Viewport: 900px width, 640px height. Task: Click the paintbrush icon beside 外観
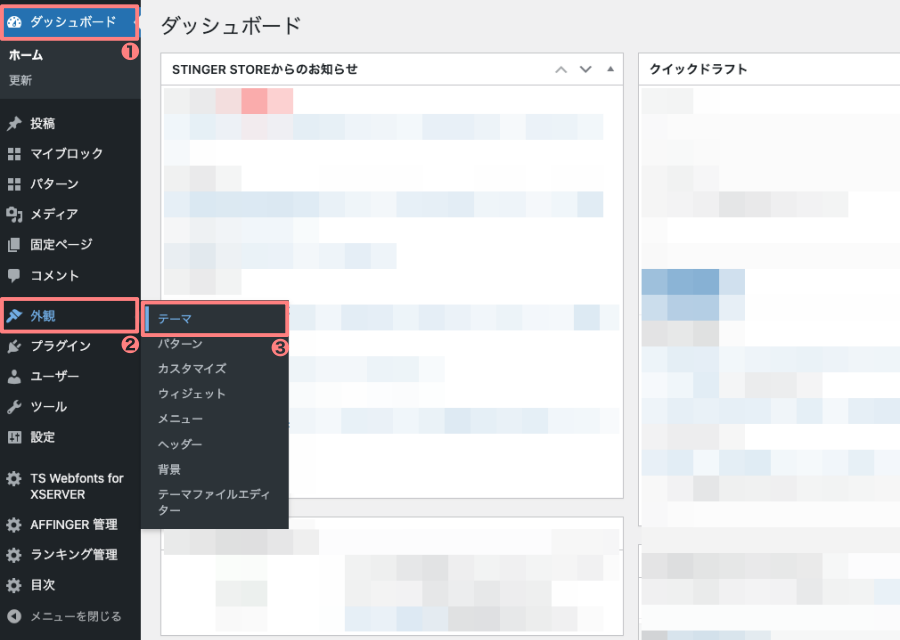tap(14, 316)
